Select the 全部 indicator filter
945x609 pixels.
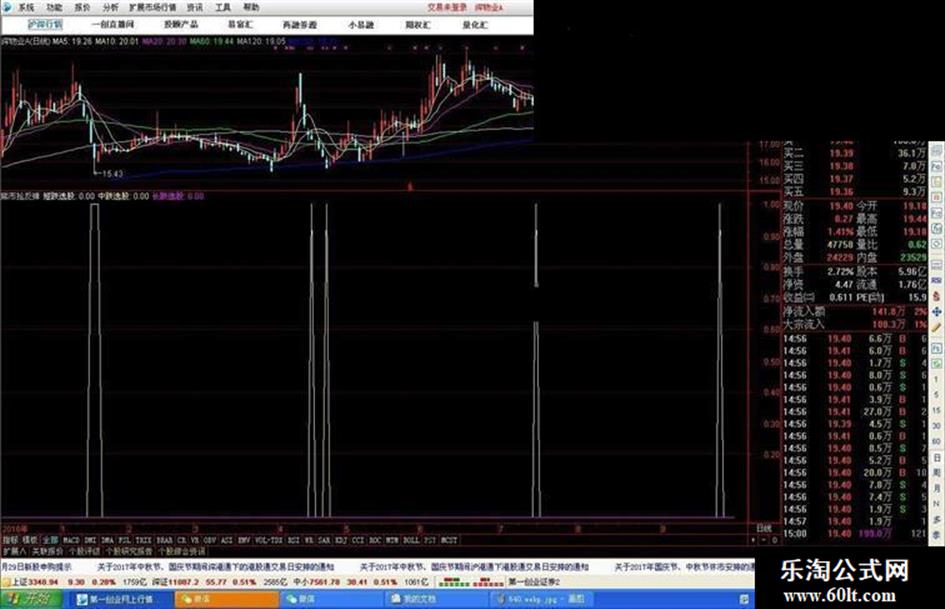(50, 540)
